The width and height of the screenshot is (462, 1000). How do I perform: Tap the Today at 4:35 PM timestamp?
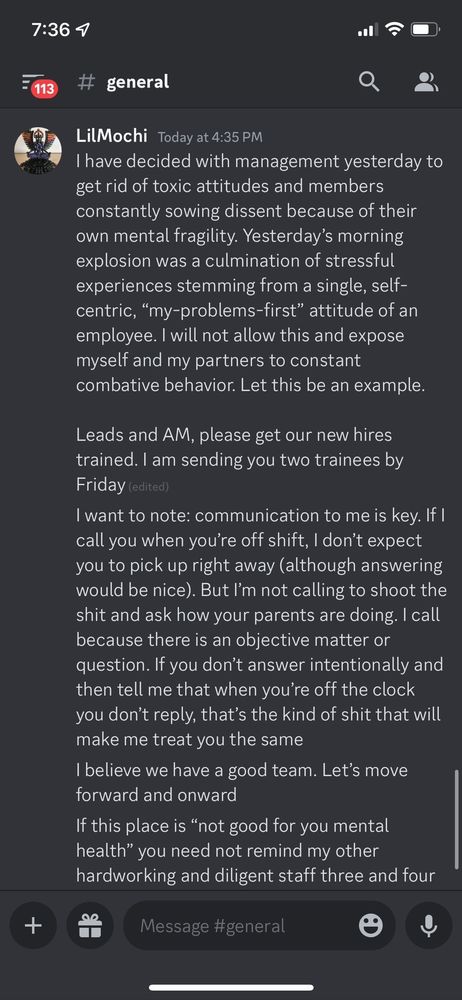click(x=210, y=137)
